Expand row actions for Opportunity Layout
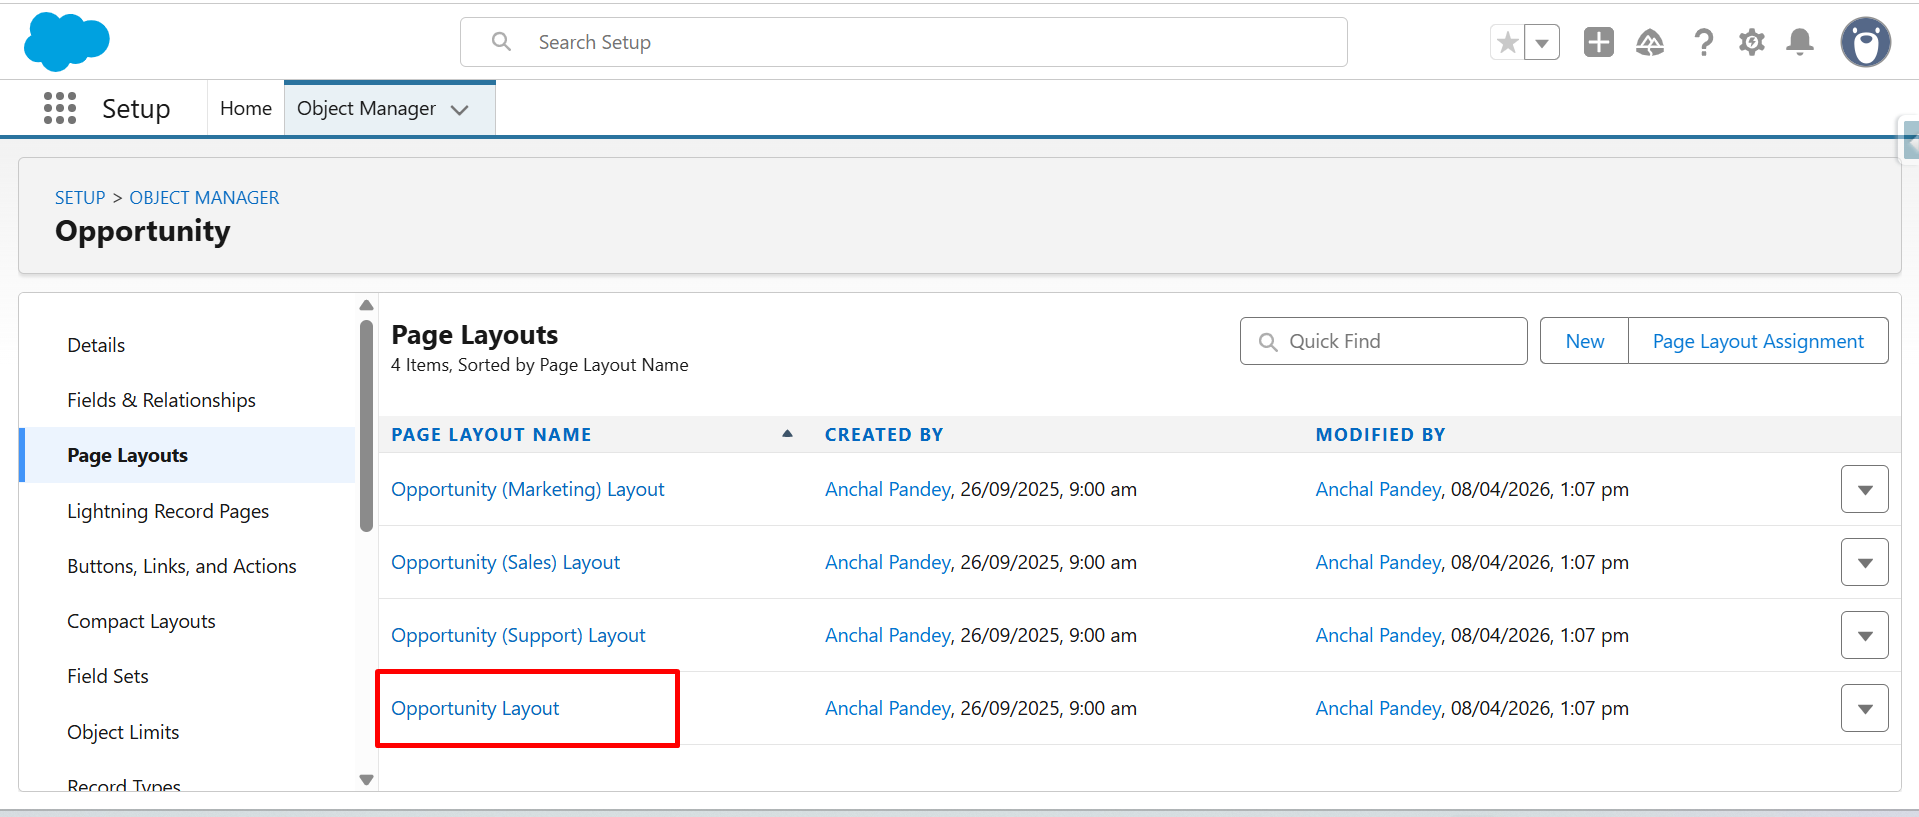Viewport: 1919px width, 817px height. tap(1864, 708)
